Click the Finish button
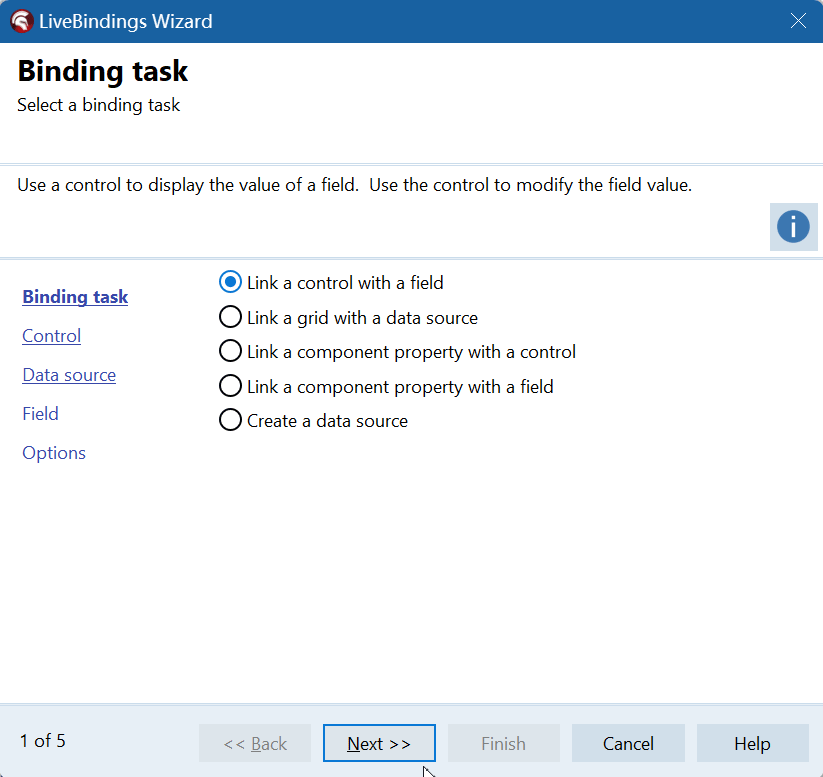This screenshot has width=823, height=777. click(503, 743)
